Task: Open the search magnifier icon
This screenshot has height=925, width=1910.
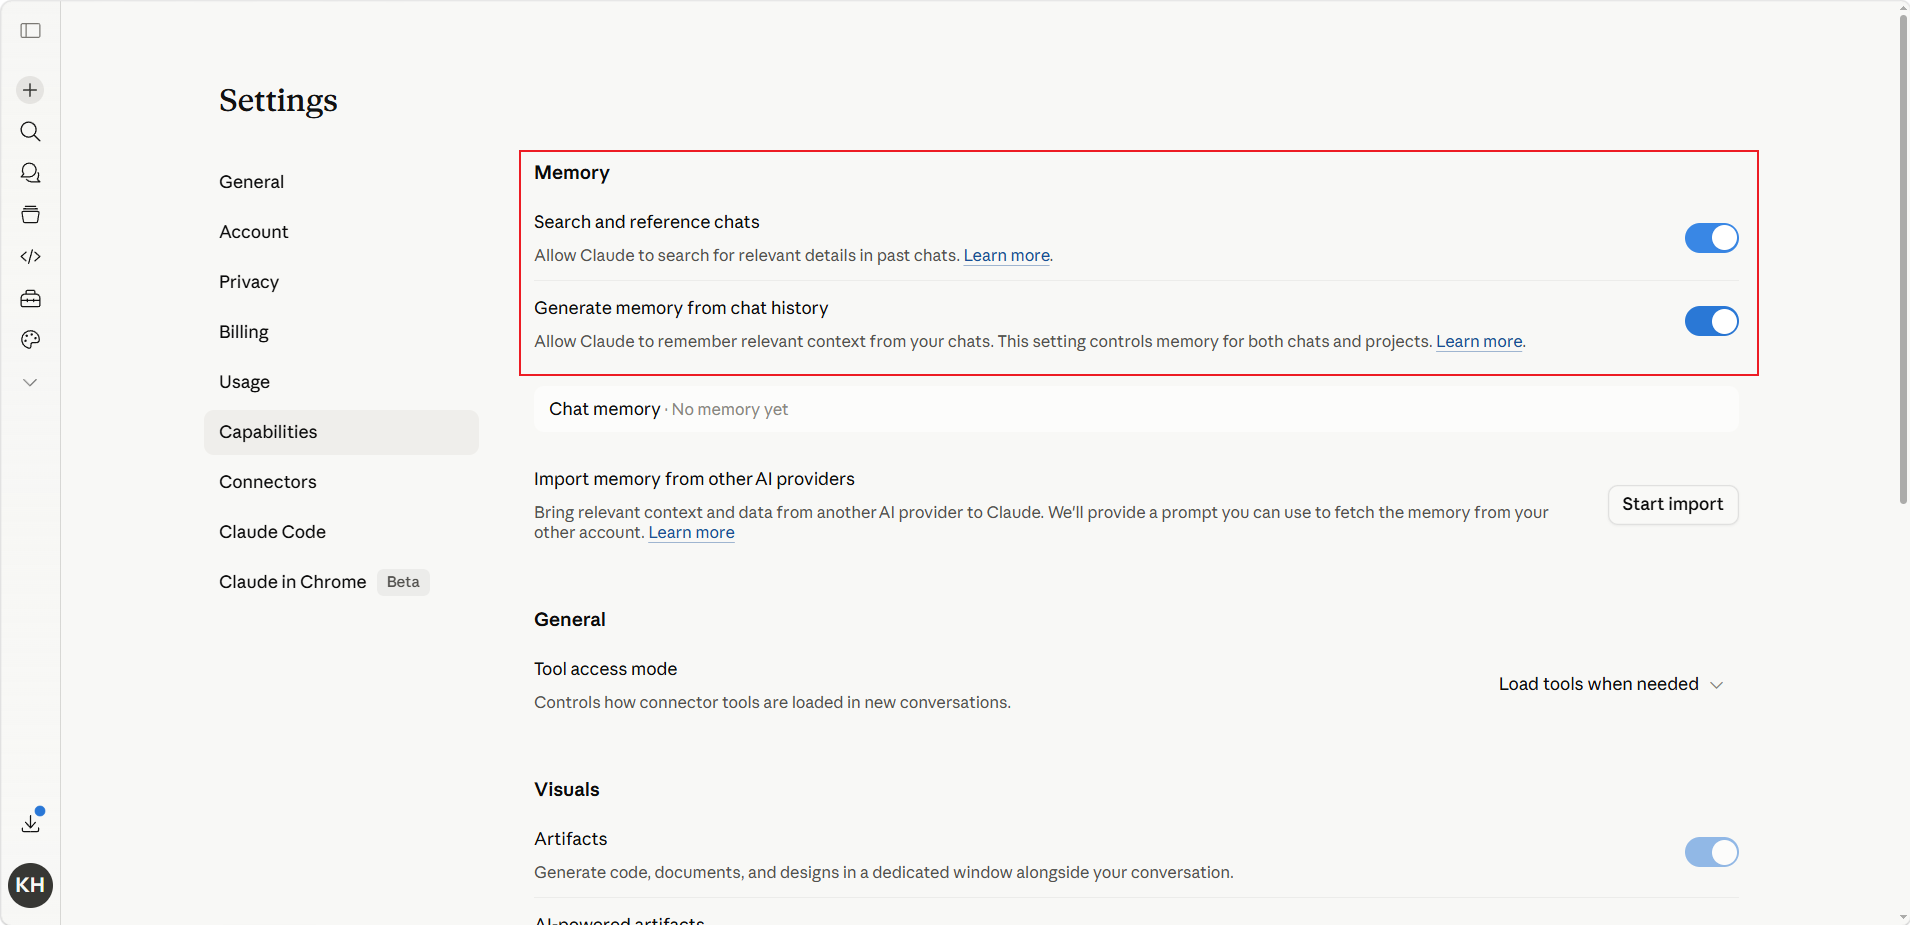Action: click(30, 132)
